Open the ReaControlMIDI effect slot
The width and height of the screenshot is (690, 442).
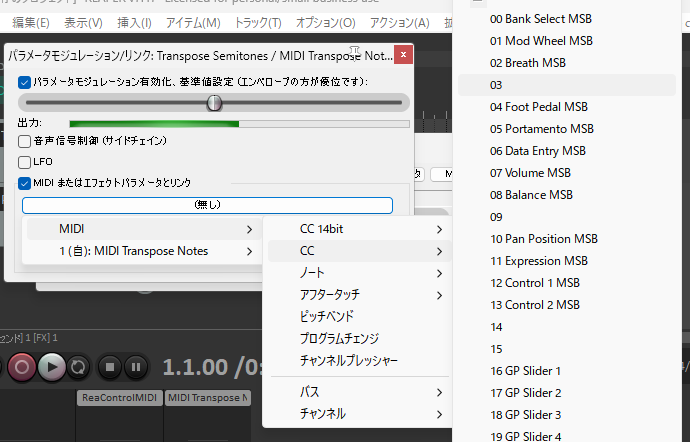(119, 398)
